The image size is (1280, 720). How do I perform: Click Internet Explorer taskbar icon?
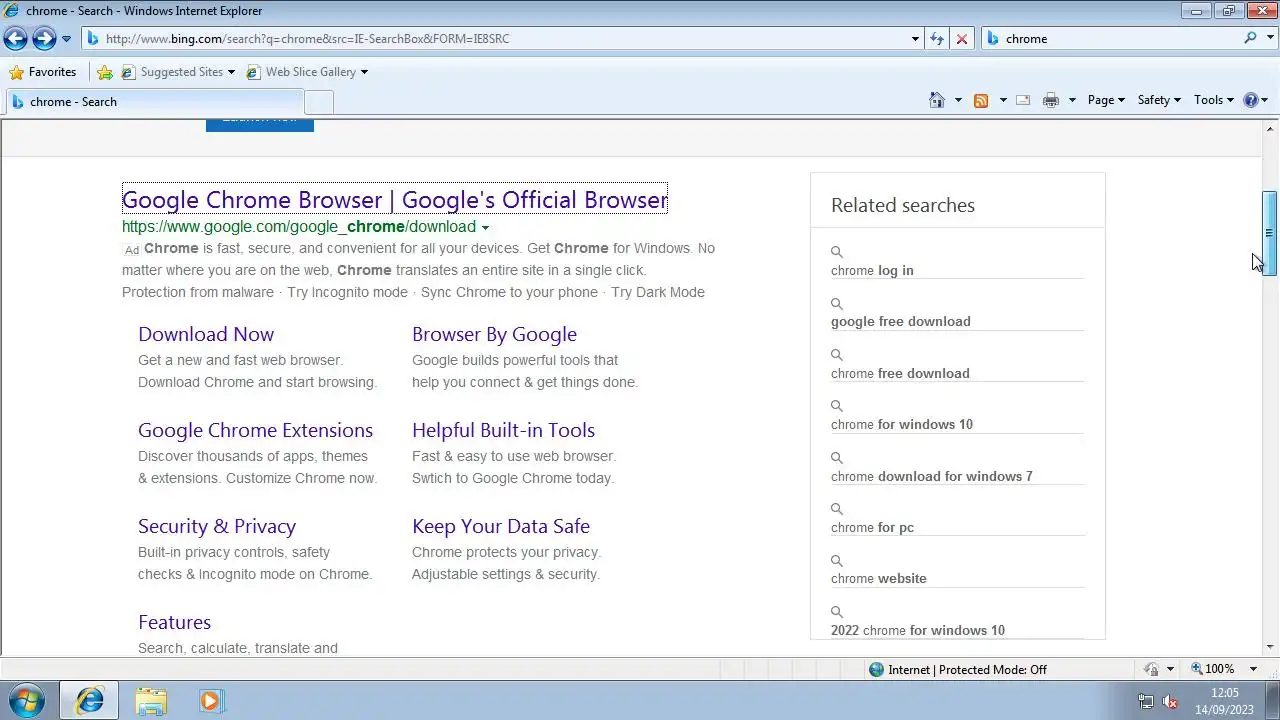coord(89,701)
